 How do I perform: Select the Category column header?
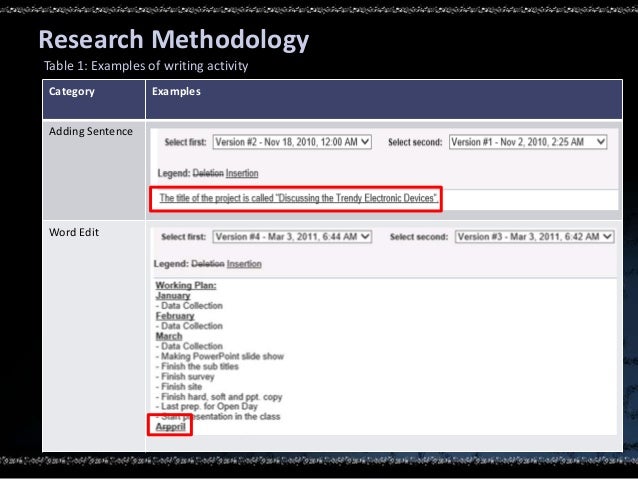[x=72, y=92]
